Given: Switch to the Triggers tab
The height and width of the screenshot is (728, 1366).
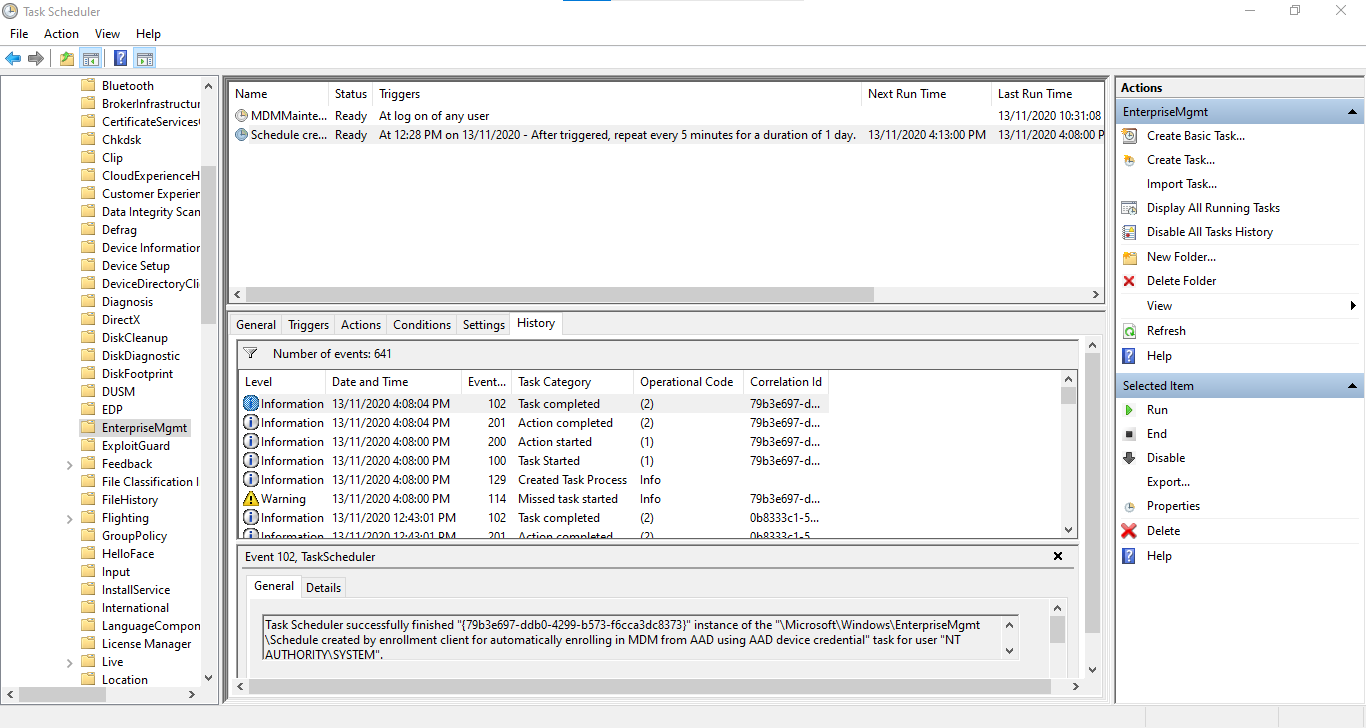Looking at the screenshot, I should [x=307, y=324].
